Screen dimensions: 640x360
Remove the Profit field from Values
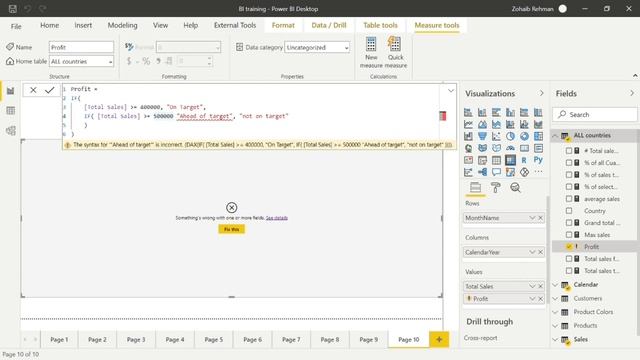[x=540, y=299]
